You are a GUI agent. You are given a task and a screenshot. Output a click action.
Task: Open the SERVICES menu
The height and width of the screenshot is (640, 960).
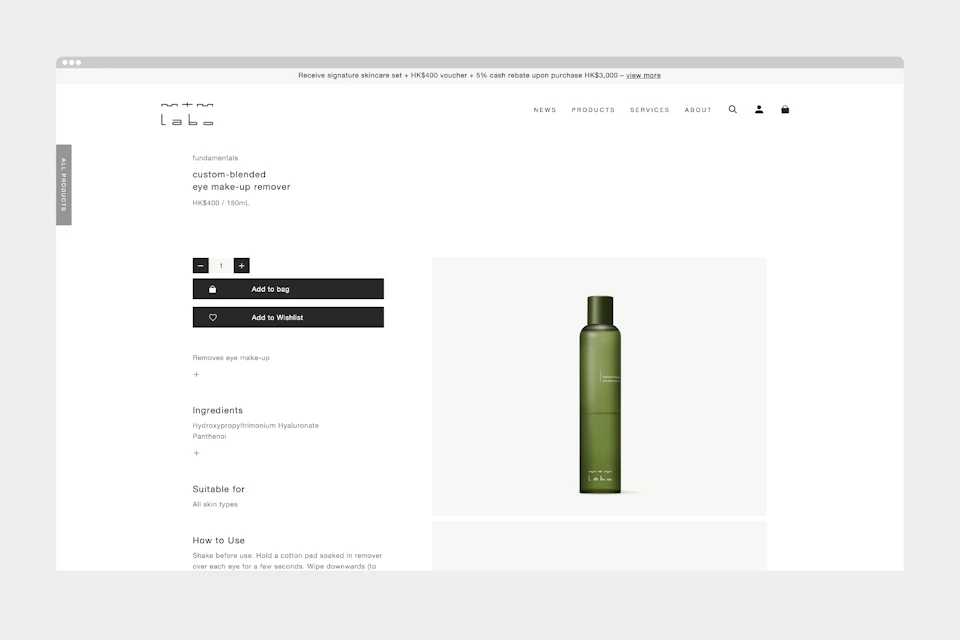650,110
